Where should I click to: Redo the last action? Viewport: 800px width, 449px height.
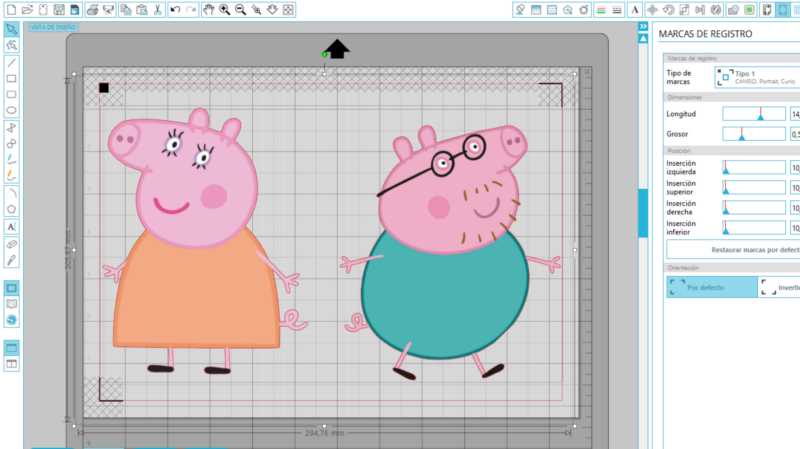click(x=191, y=10)
